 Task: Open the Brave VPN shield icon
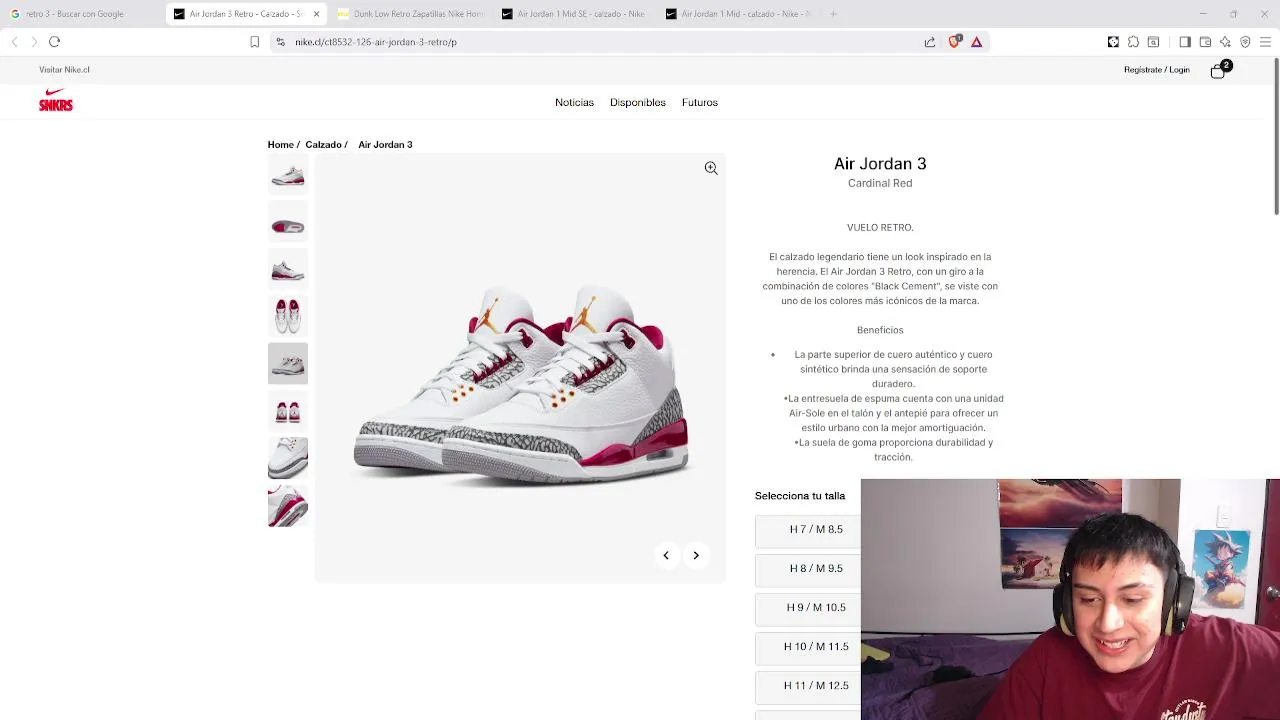click(1245, 42)
